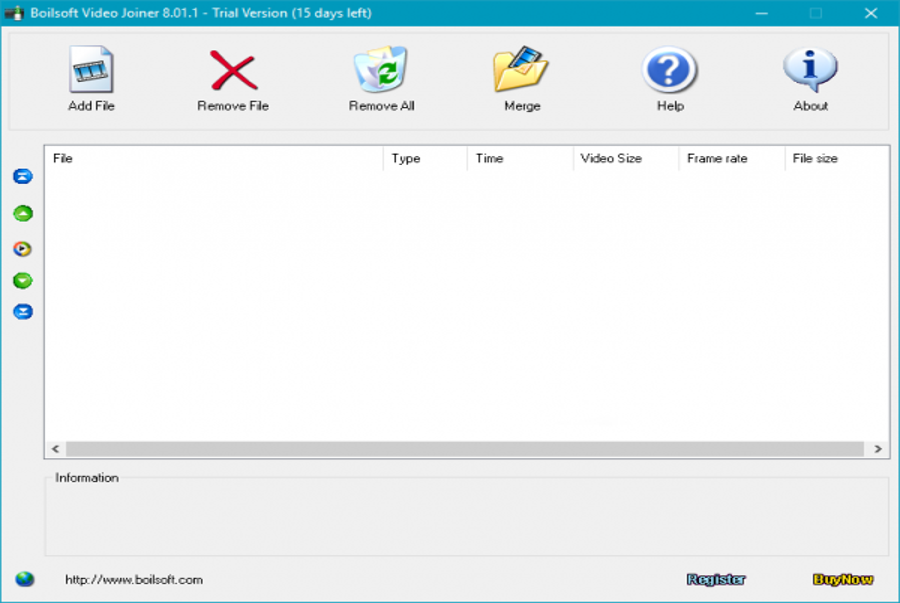Screen dimensions: 900x603
Task: Move file down with green down arrow
Action: pyautogui.click(x=23, y=281)
